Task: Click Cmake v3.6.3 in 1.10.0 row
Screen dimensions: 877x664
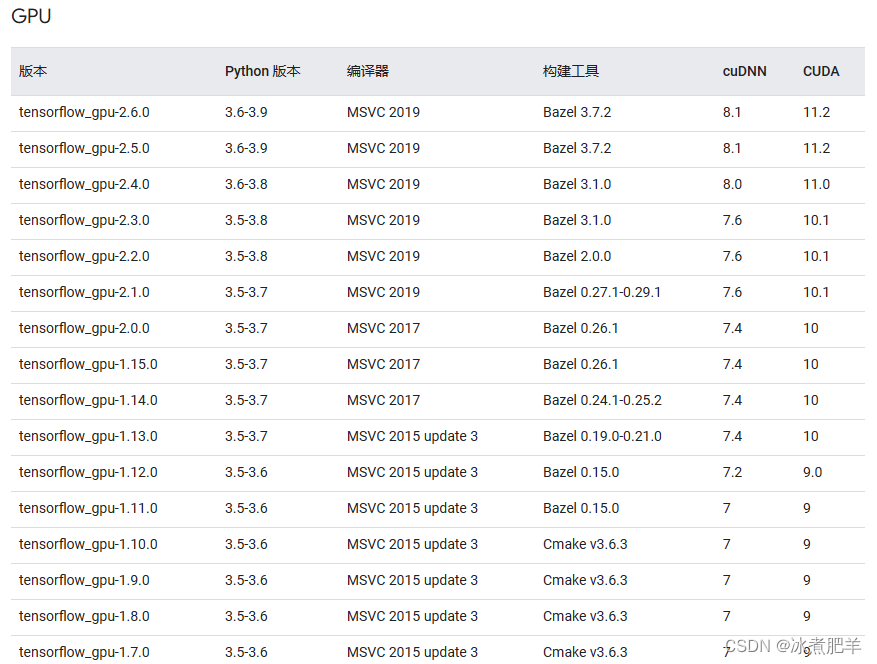Action: point(585,544)
